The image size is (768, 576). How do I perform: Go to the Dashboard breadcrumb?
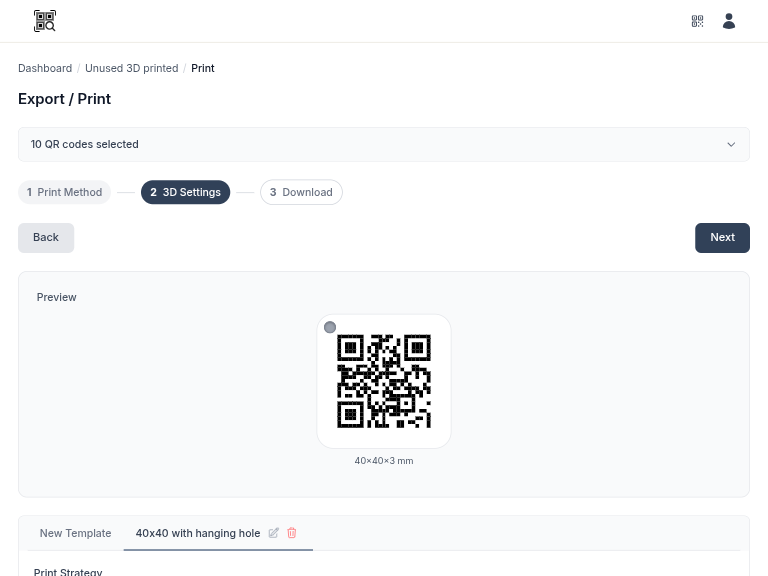pyautogui.click(x=45, y=68)
